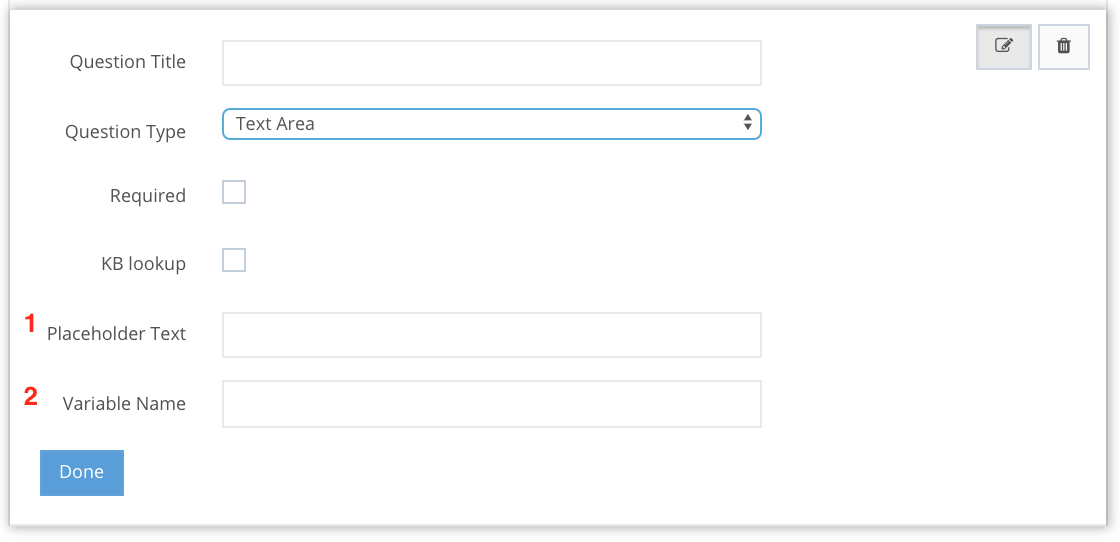Image resolution: width=1120 pixels, height=542 pixels.
Task: Delete the question with the trash icon
Action: pos(1064,46)
